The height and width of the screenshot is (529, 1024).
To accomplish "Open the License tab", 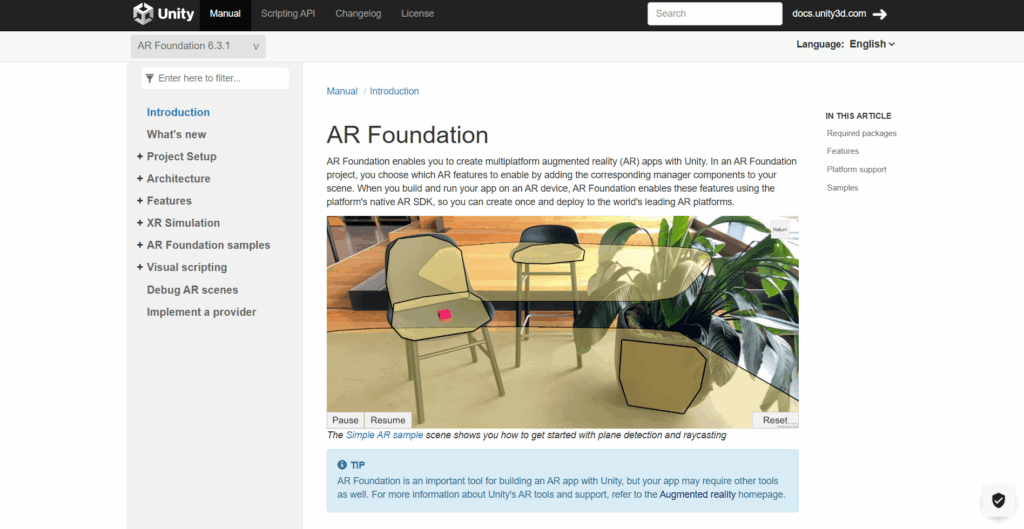I will 417,13.
